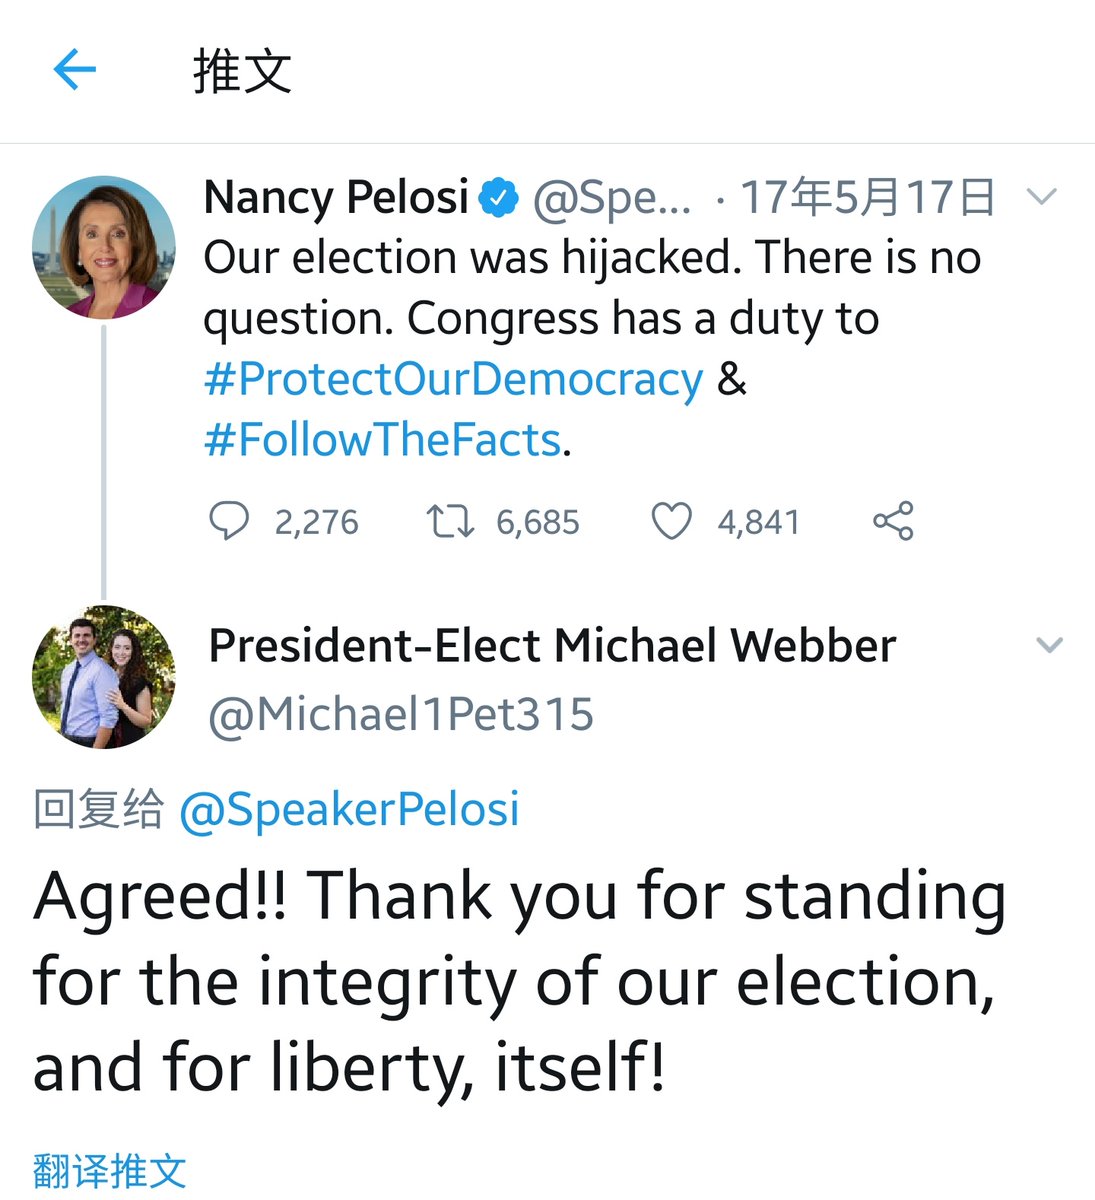Open President-Elect Michael Webber's name
The width and height of the screenshot is (1095, 1200).
(552, 646)
